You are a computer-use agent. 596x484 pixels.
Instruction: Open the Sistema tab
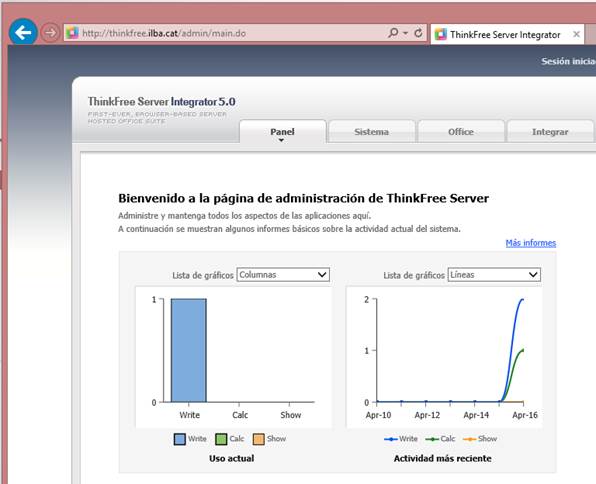[371, 132]
